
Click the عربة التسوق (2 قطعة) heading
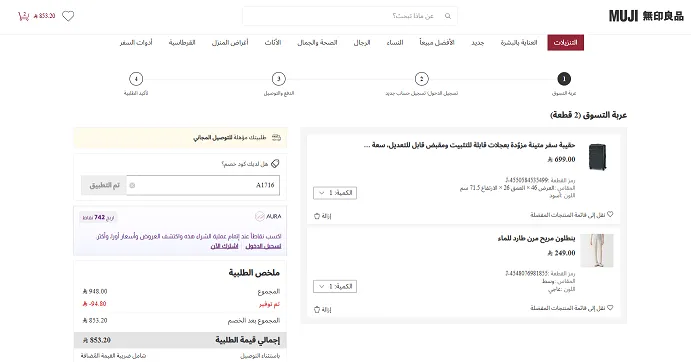coord(588,115)
